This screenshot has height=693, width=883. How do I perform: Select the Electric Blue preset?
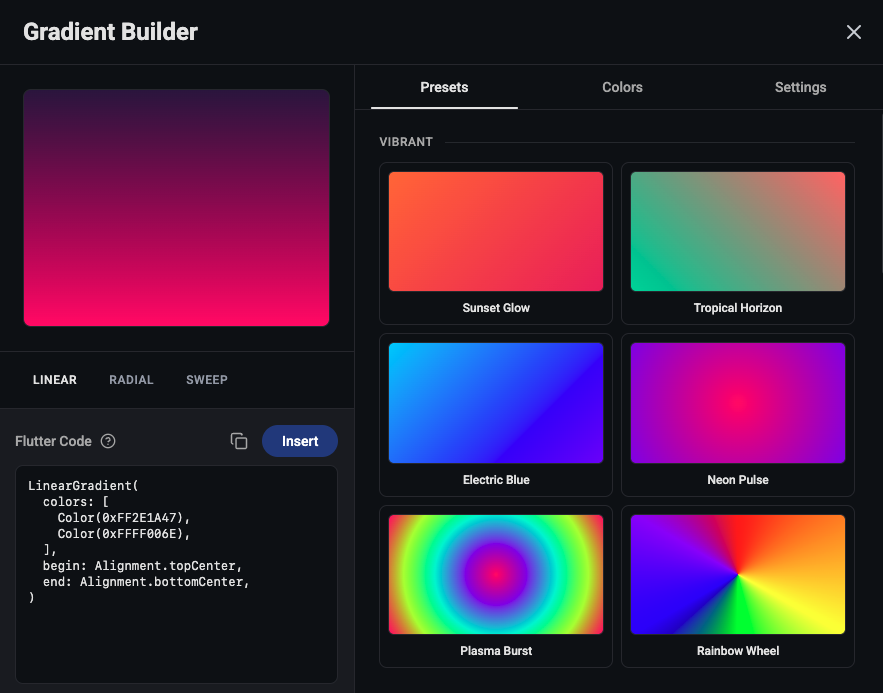[495, 402]
